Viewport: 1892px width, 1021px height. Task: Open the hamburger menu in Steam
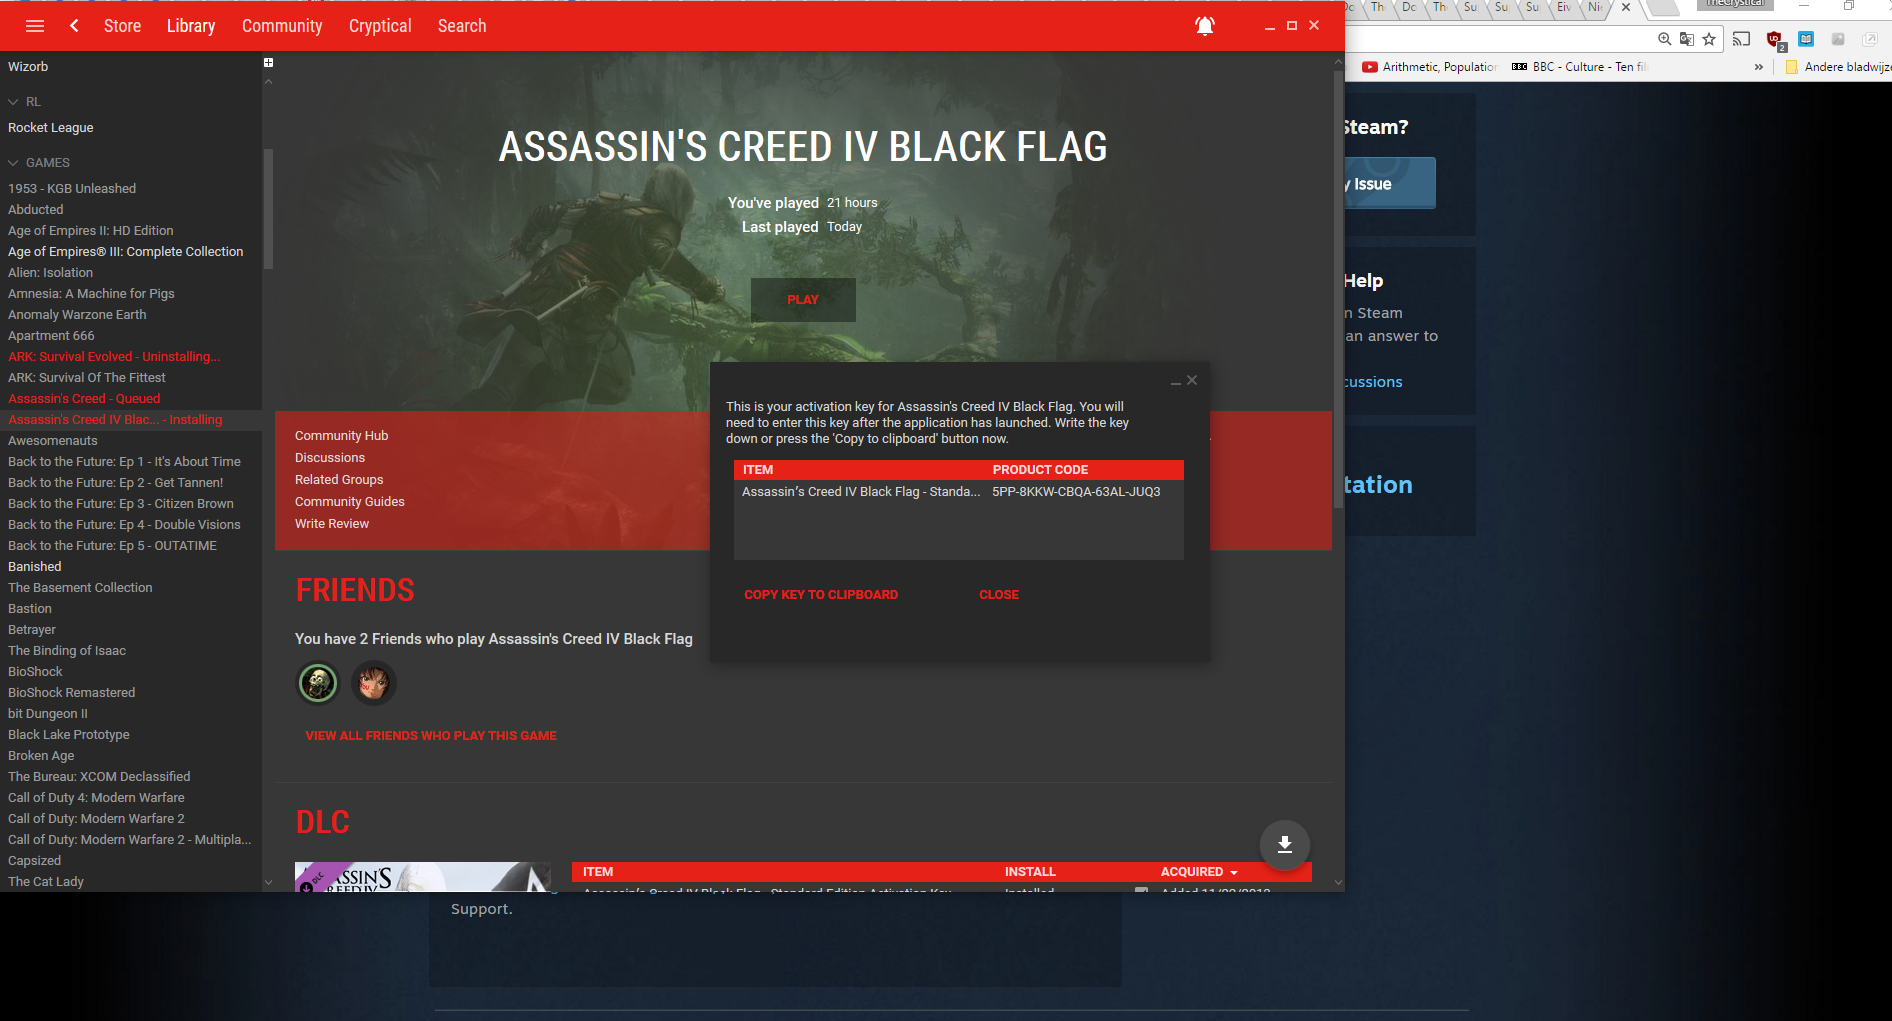click(35, 26)
